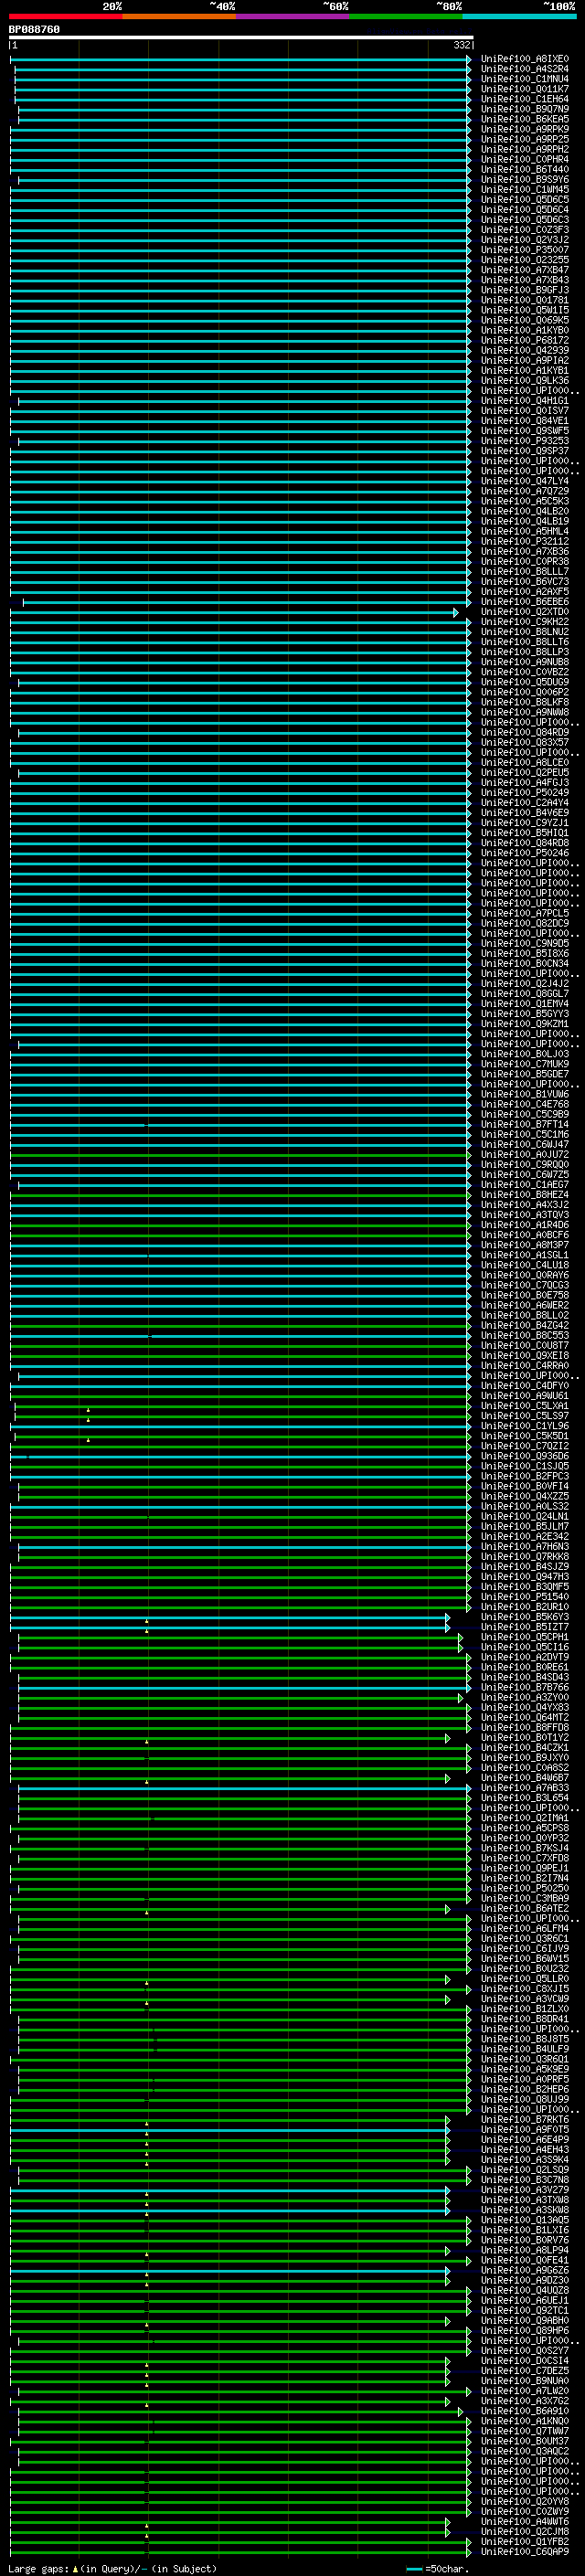This screenshot has height=2576, width=585.
Task: Click the cyan ~100% legend segment
Action: (x=519, y=16)
